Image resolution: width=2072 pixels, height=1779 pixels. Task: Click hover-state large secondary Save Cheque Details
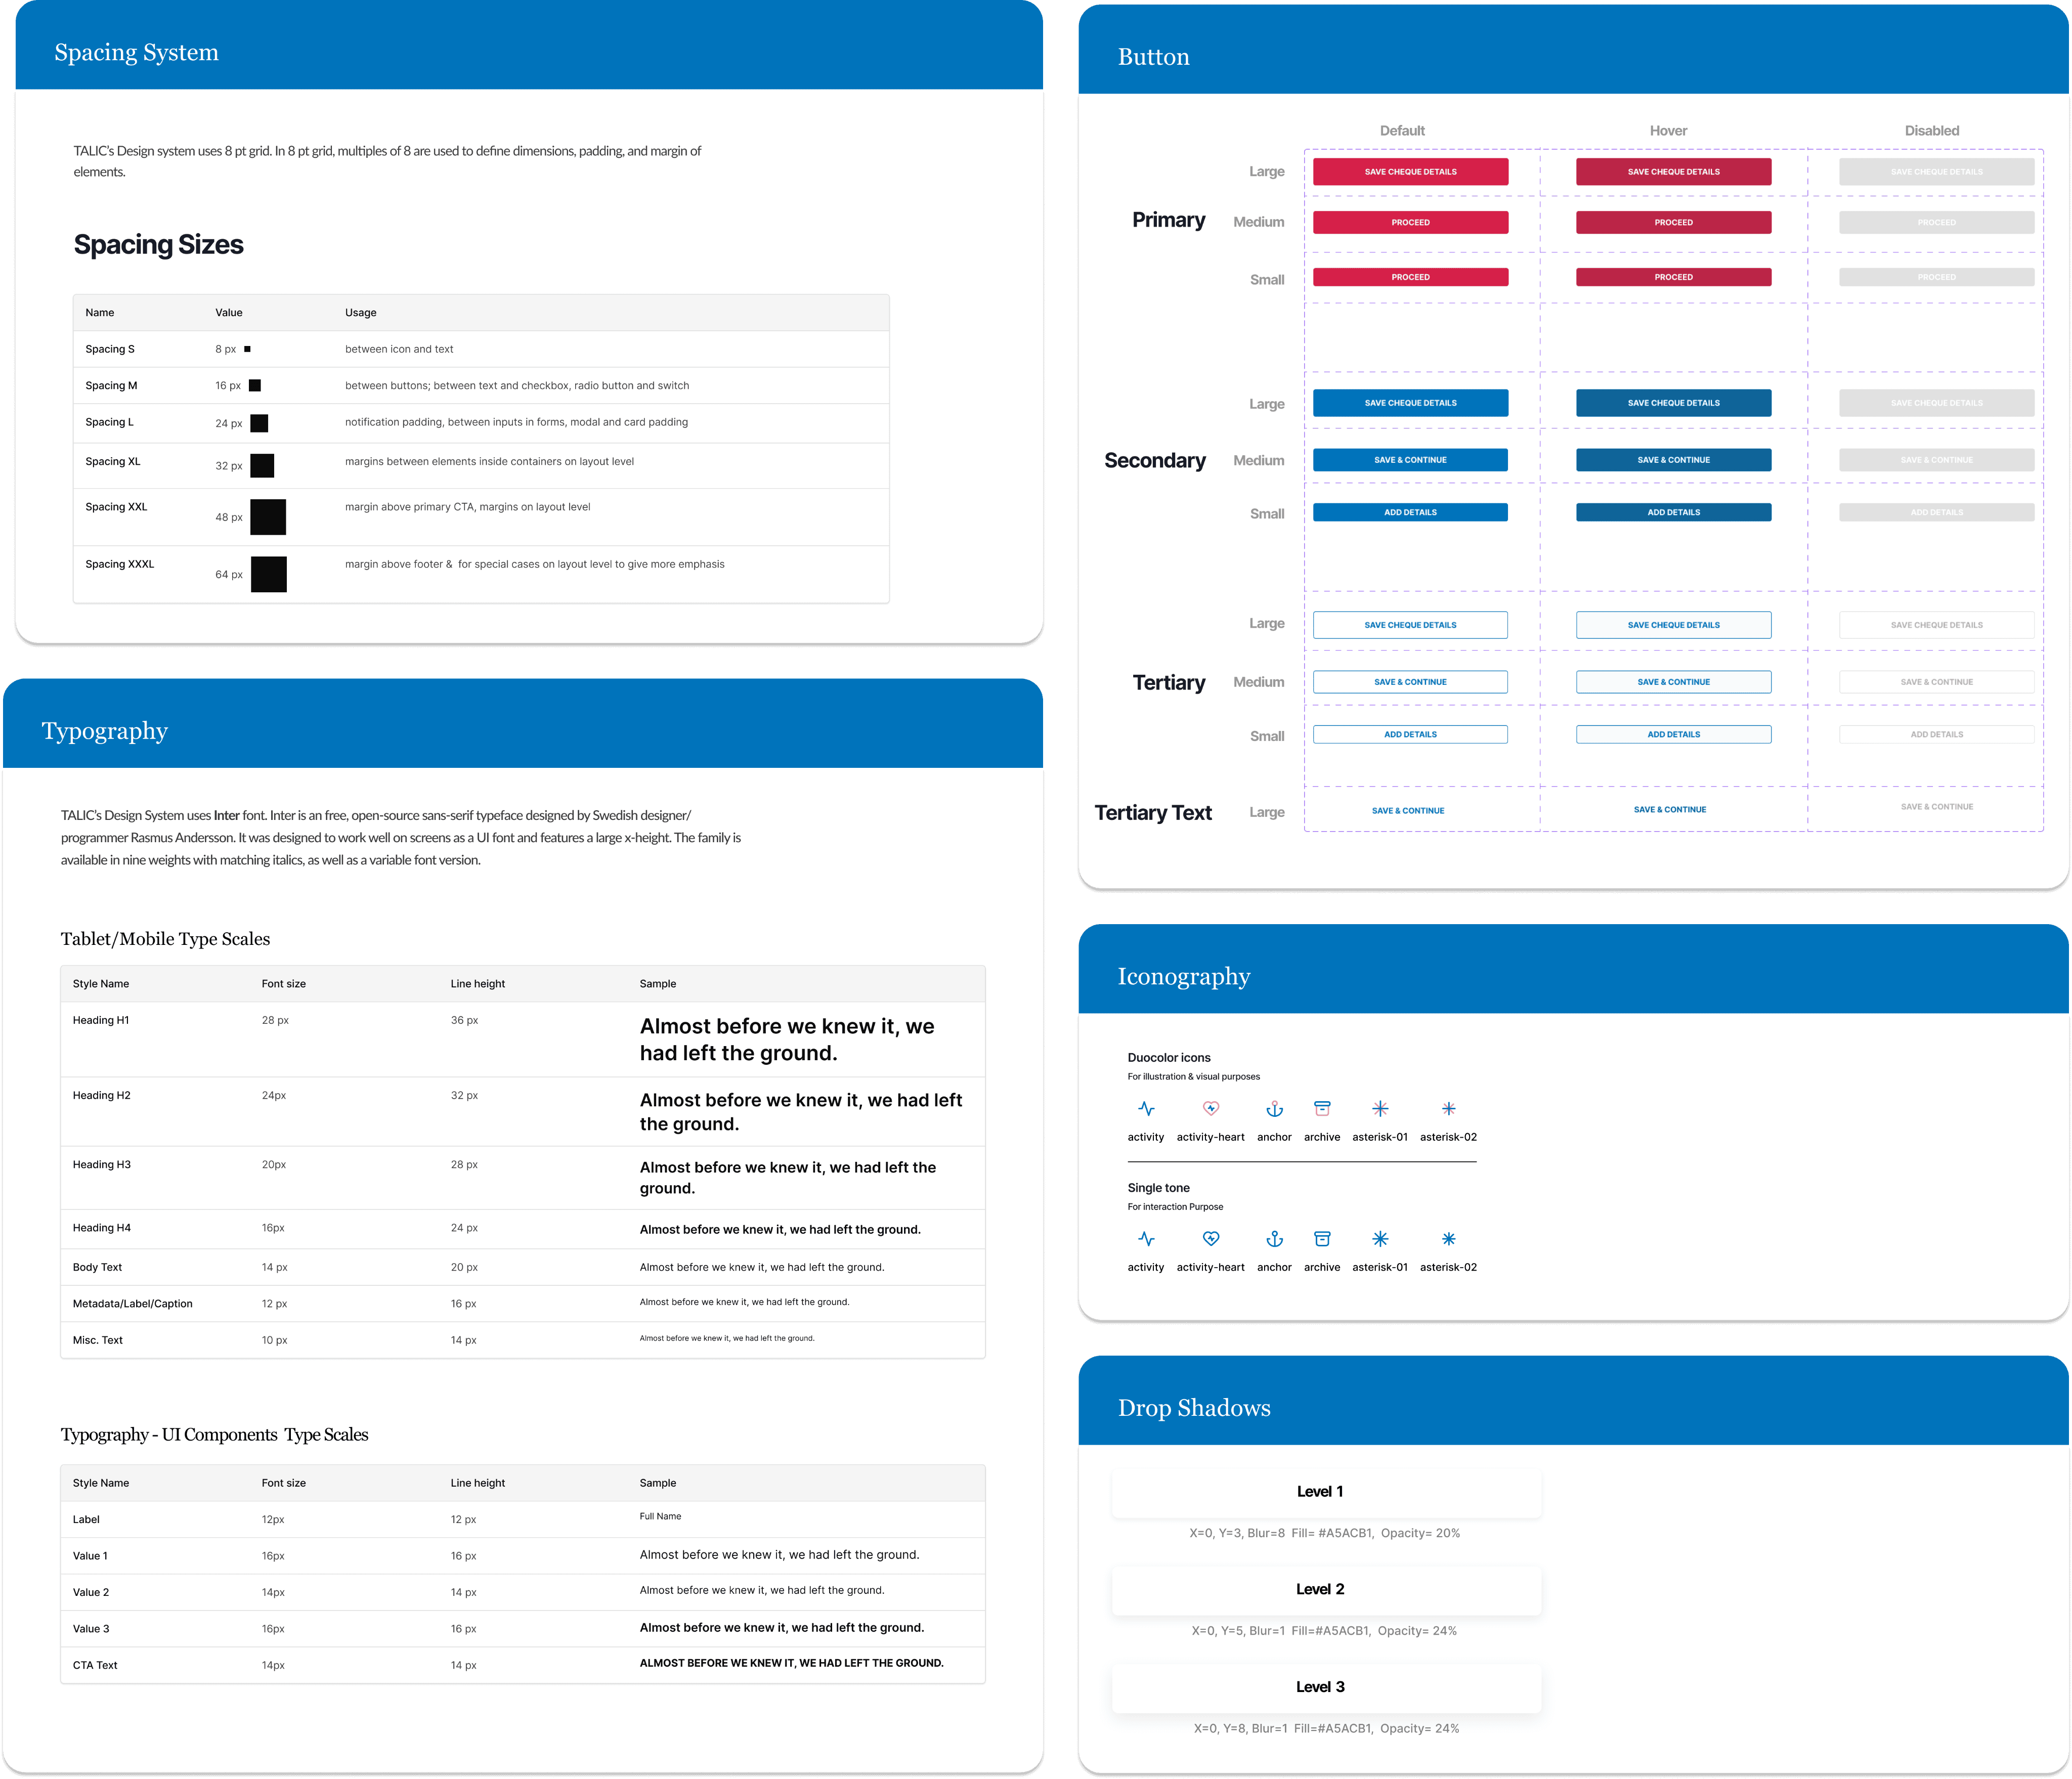pyautogui.click(x=1673, y=403)
